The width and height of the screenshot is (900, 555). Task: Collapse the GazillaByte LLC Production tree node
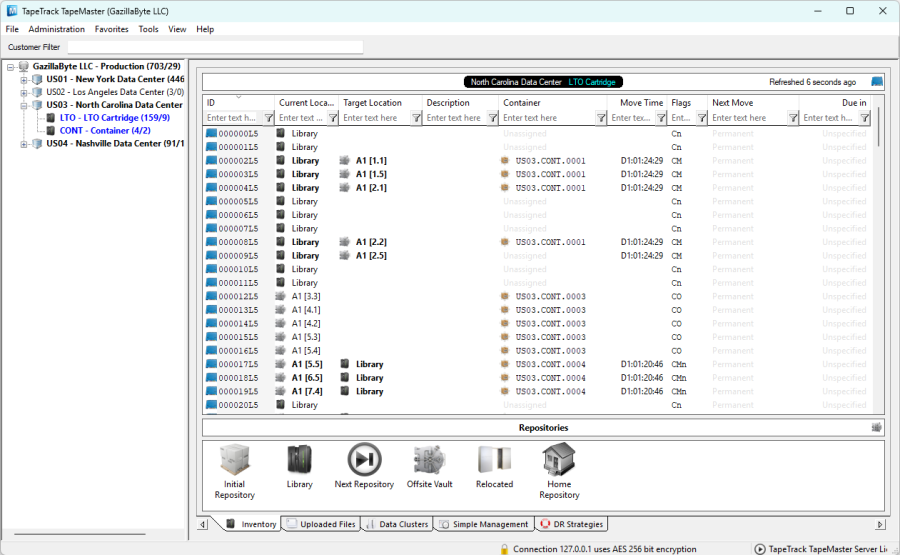click(x=10, y=67)
